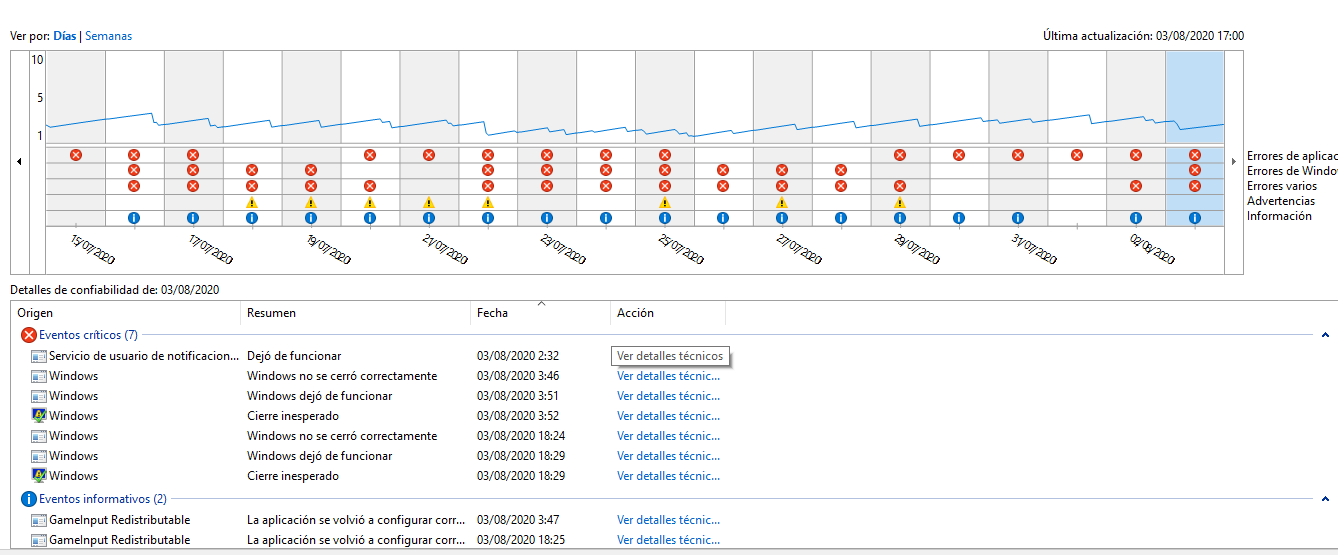The height and width of the screenshot is (555, 1338).
Task: Open Ver detalles técnicos for Servicio de usuario row
Action: pyautogui.click(x=670, y=356)
